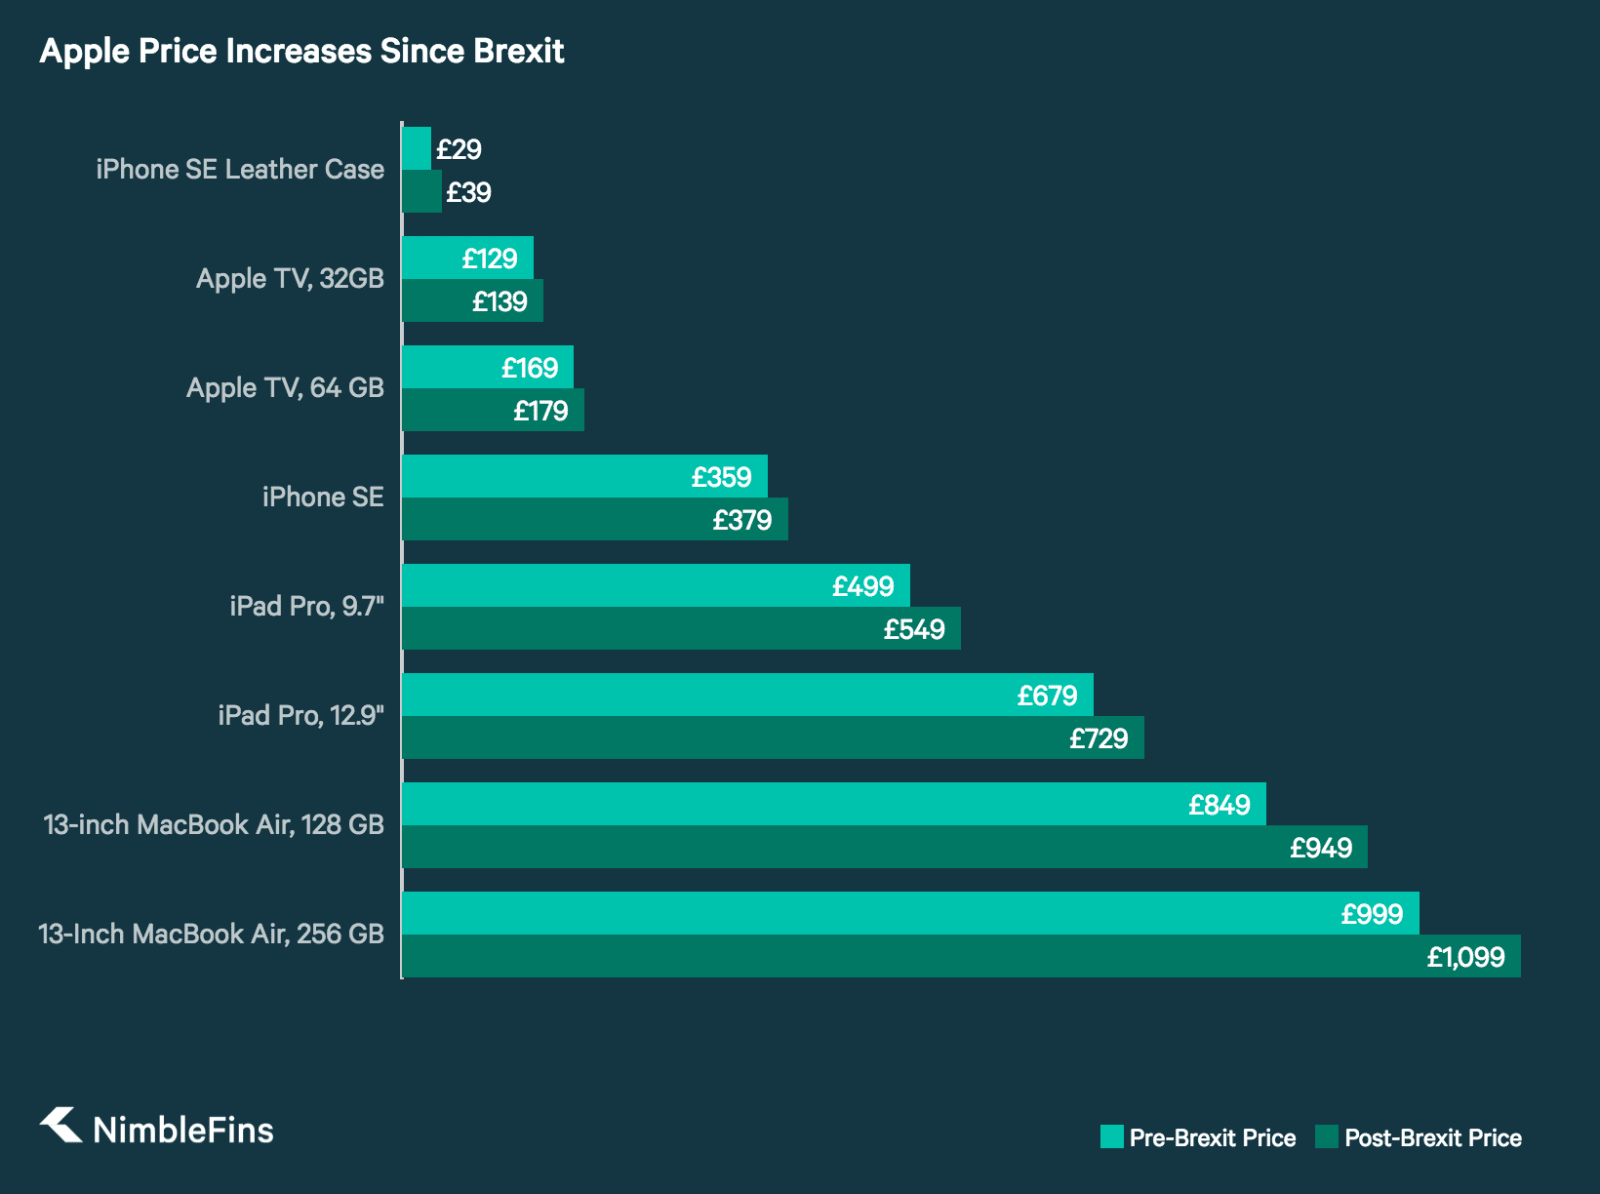Click the 13-inch MacBook Air, 128 GB label

[214, 824]
